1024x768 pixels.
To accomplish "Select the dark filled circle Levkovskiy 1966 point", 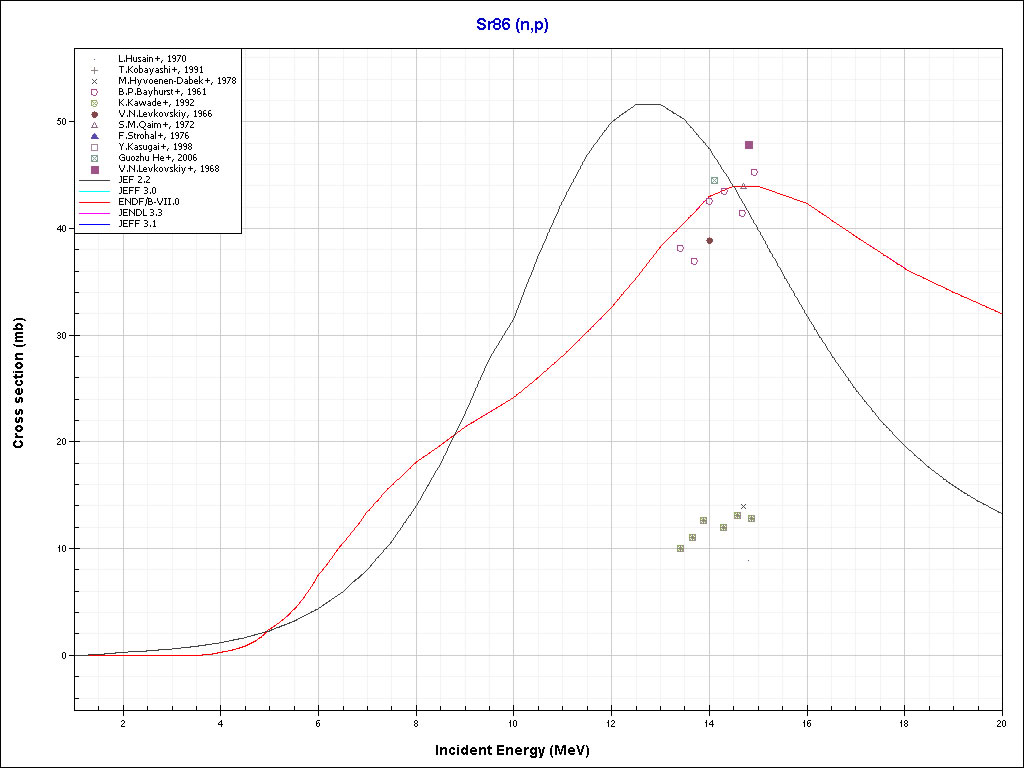I will (x=709, y=240).
